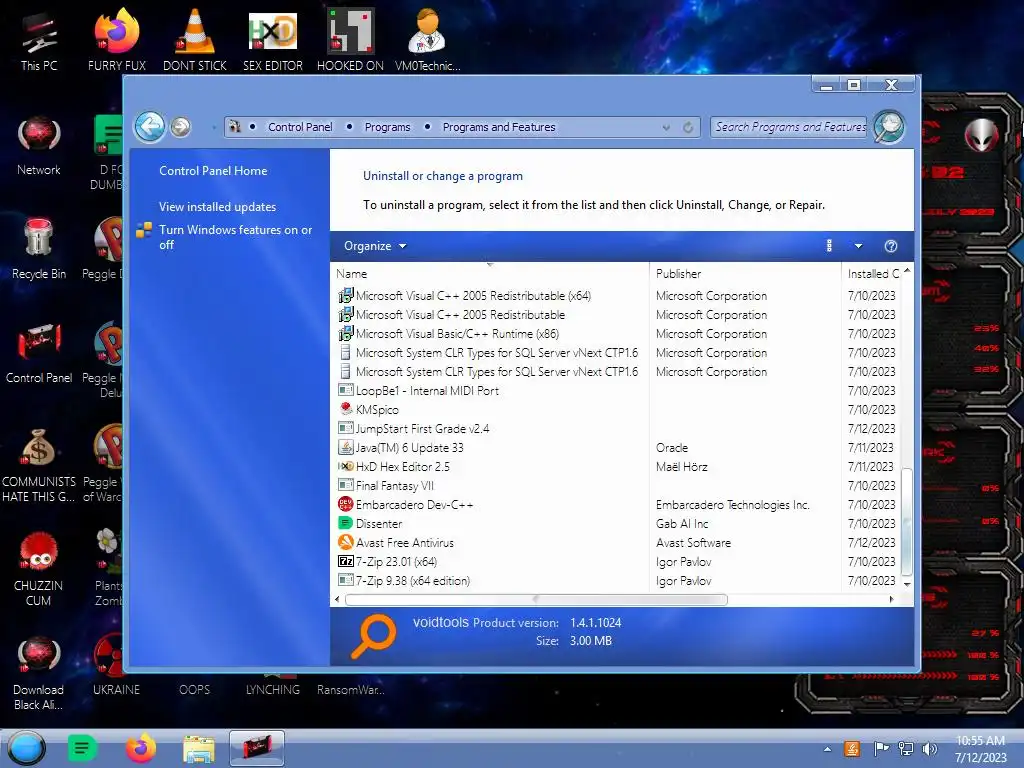Select 7-Zip 9.38 (x64 edition)
The height and width of the screenshot is (768, 1024).
412,581
